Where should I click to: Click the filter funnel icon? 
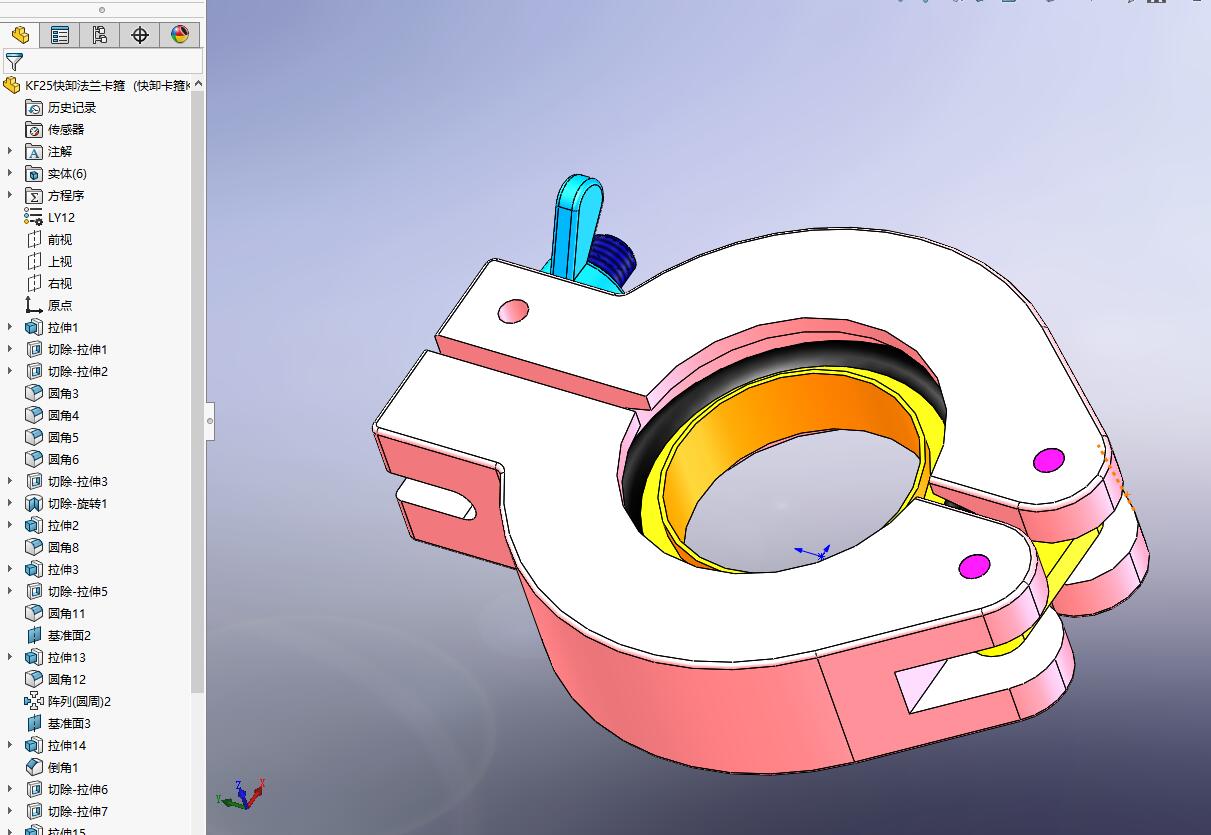(14, 62)
